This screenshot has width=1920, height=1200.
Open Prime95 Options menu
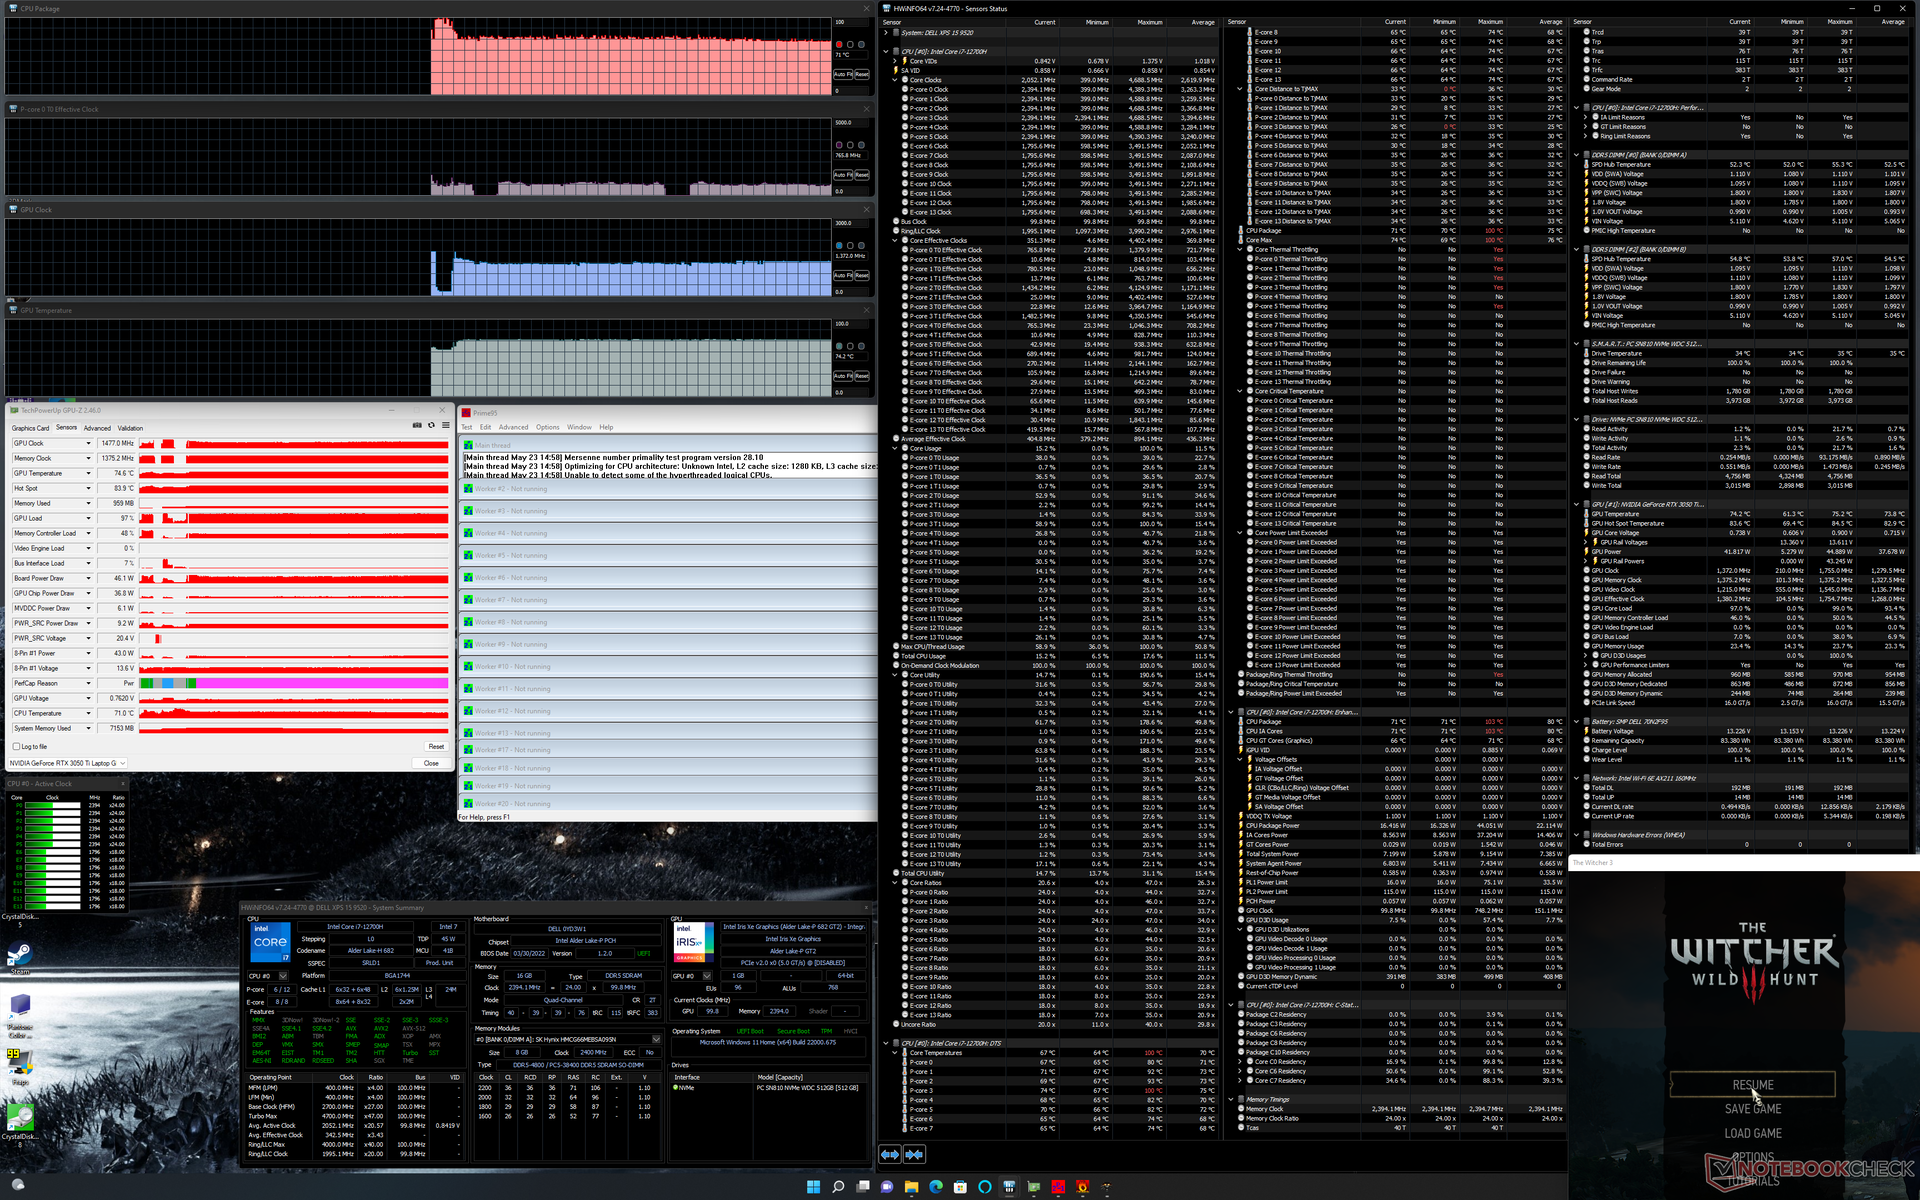[x=547, y=427]
